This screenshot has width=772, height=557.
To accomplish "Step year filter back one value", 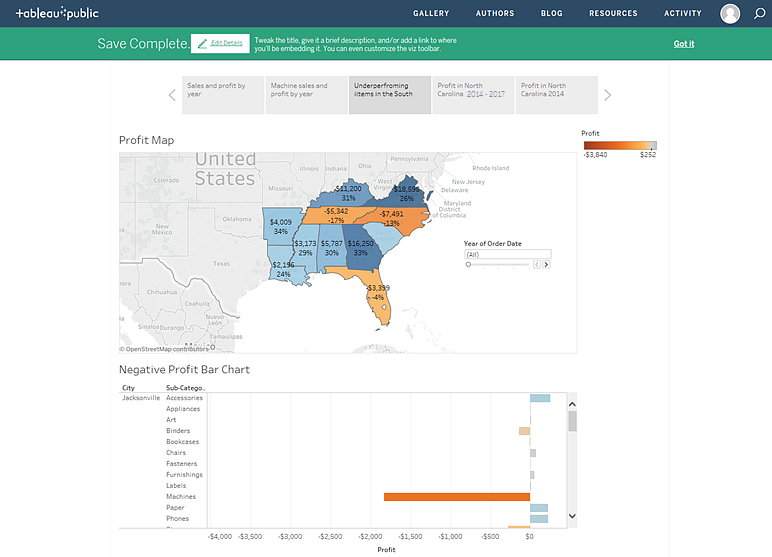I will point(536,264).
